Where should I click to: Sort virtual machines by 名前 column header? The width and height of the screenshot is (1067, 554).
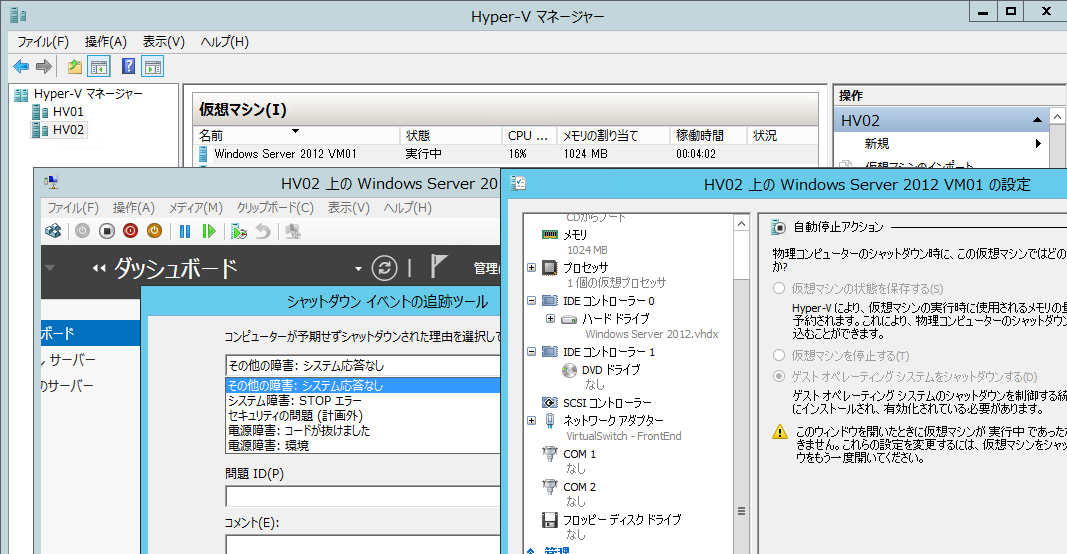pyautogui.click(x=297, y=135)
